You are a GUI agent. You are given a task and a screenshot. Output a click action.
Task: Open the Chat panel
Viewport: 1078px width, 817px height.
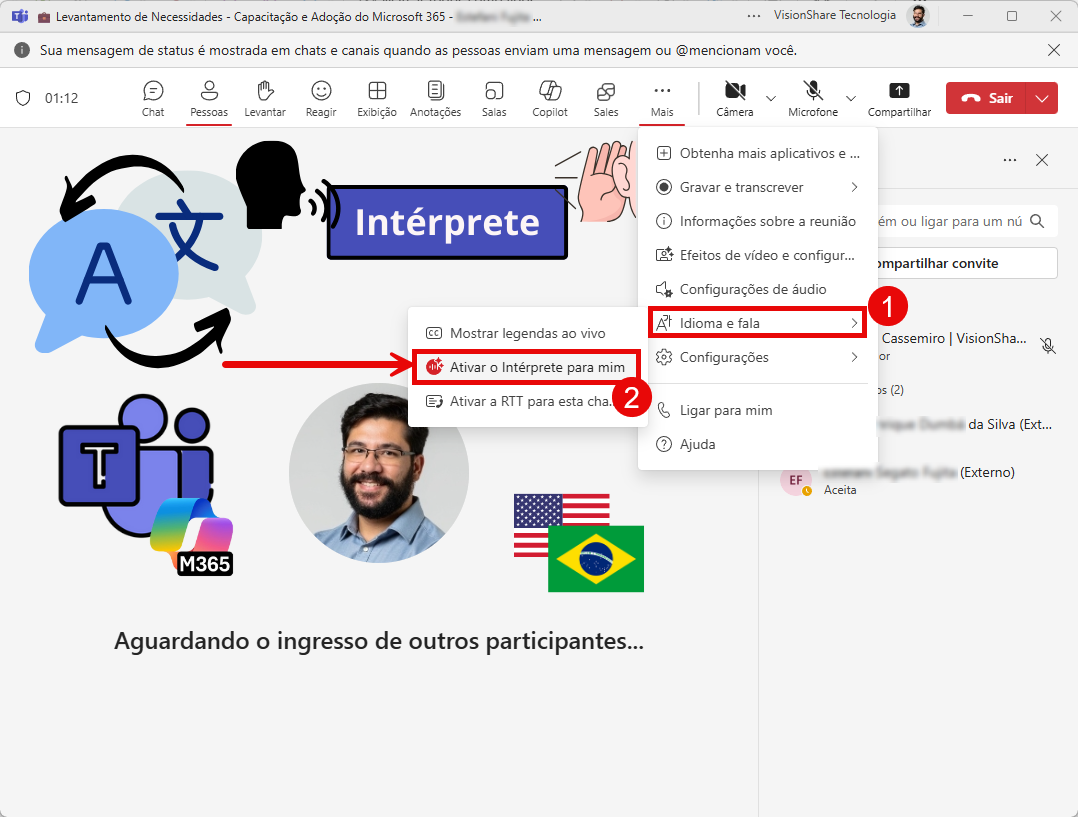coord(153,98)
